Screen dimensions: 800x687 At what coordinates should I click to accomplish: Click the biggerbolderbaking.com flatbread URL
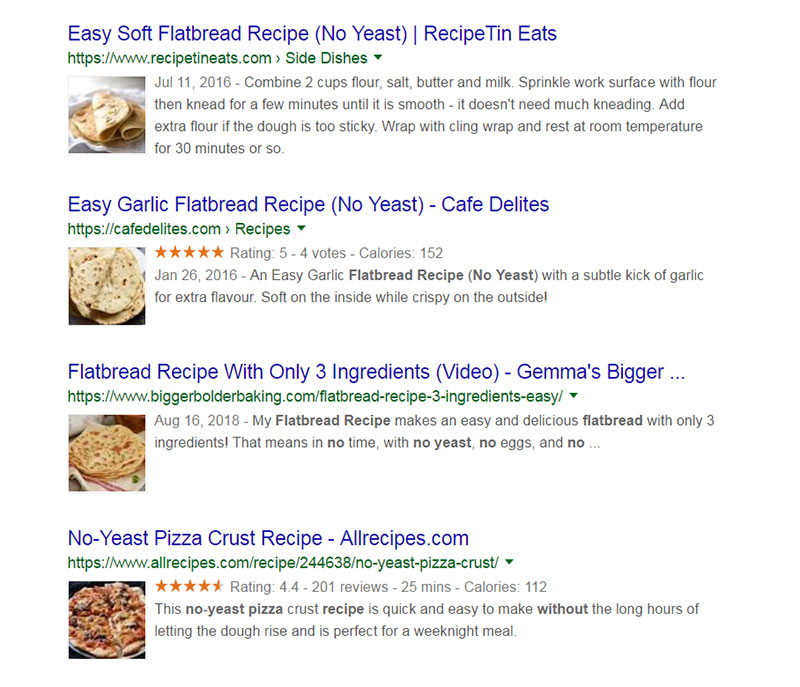pyautogui.click(x=315, y=396)
